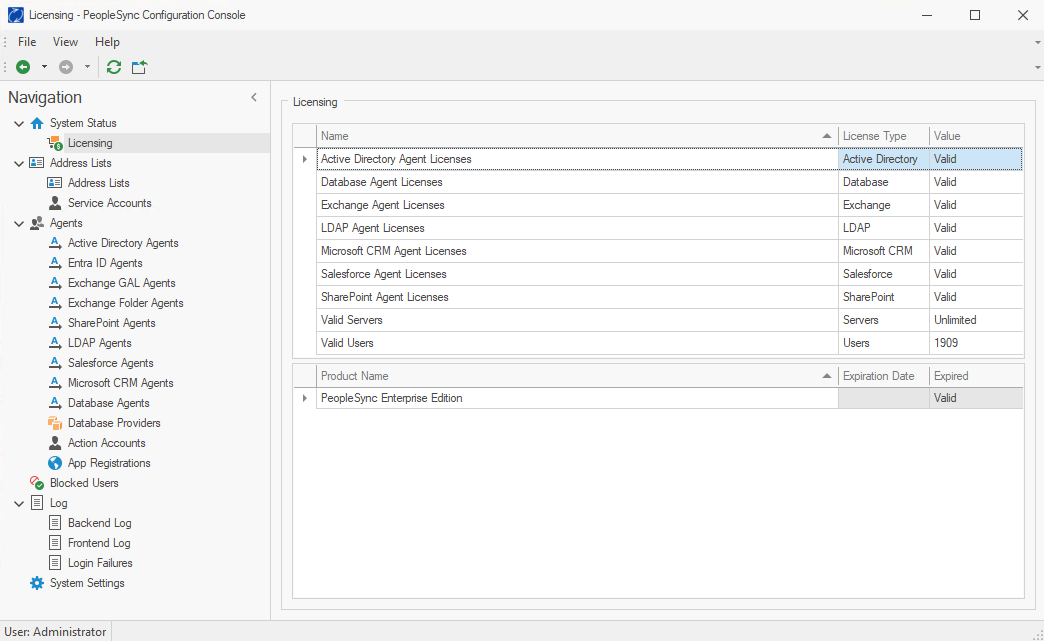This screenshot has height=641, width=1044.
Task: Click the Address Lists child item icon
Action: coord(55,183)
